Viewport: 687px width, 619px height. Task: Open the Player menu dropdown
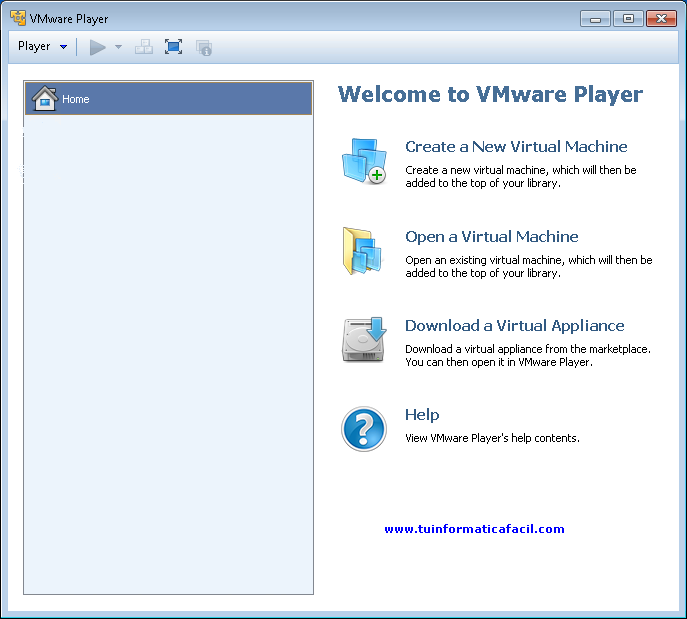tap(42, 46)
